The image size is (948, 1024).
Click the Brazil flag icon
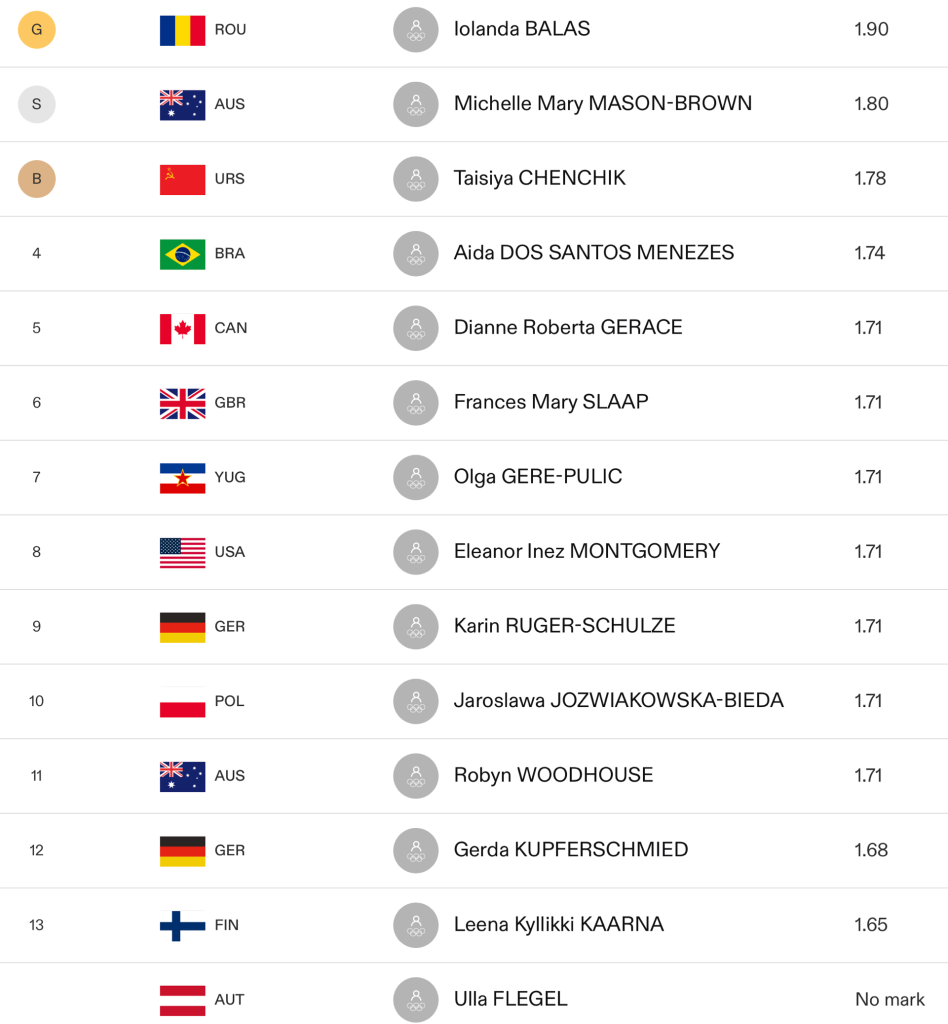pyautogui.click(x=183, y=254)
